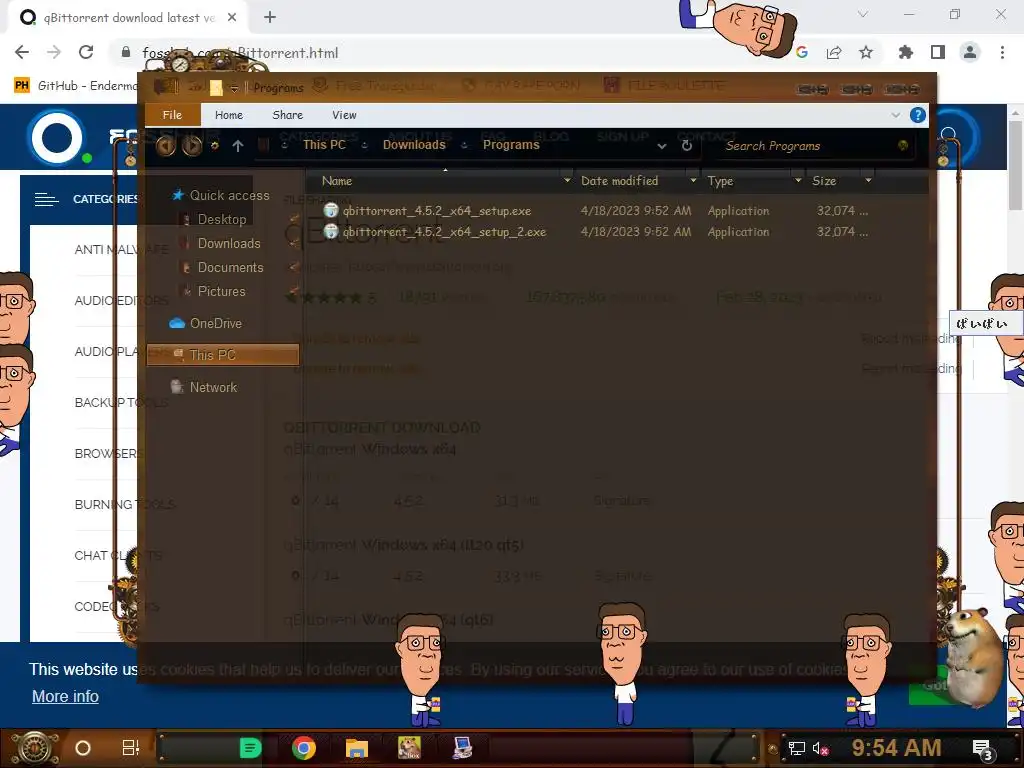Refresh the Programs folder view

click(x=686, y=146)
